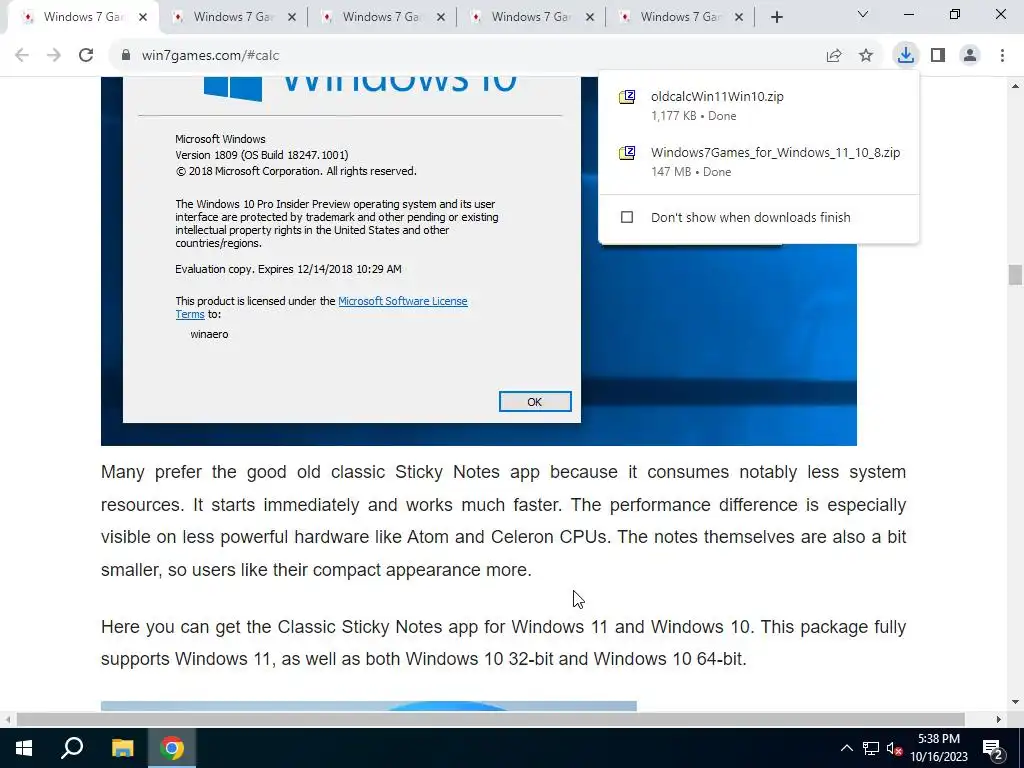This screenshot has height=768, width=1024.
Task: Click the address bar URL win7games.com/#calc
Action: [210, 56]
